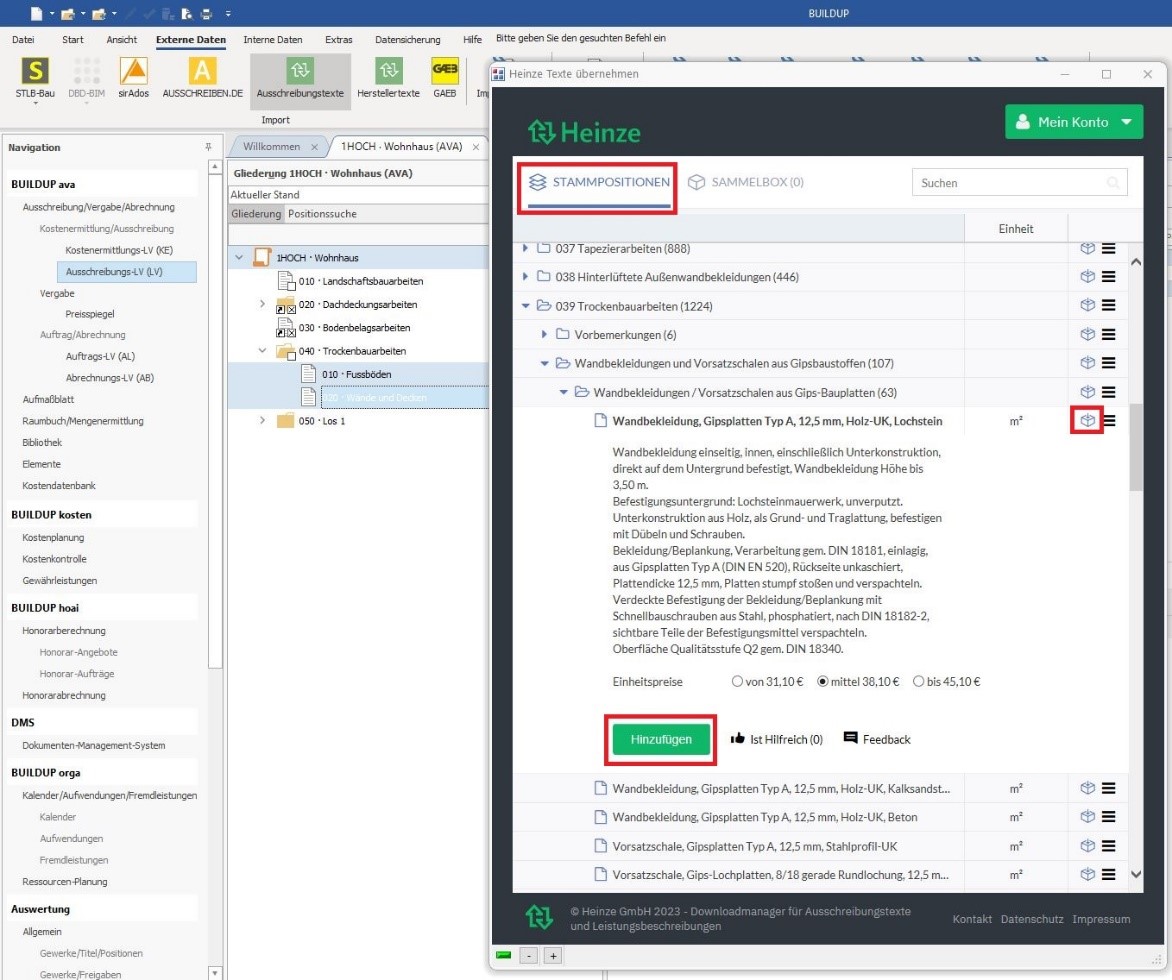Open AUSSCHREIBEN.DE from the ribbon
Viewport: 1172px width, 980px height.
click(x=203, y=78)
